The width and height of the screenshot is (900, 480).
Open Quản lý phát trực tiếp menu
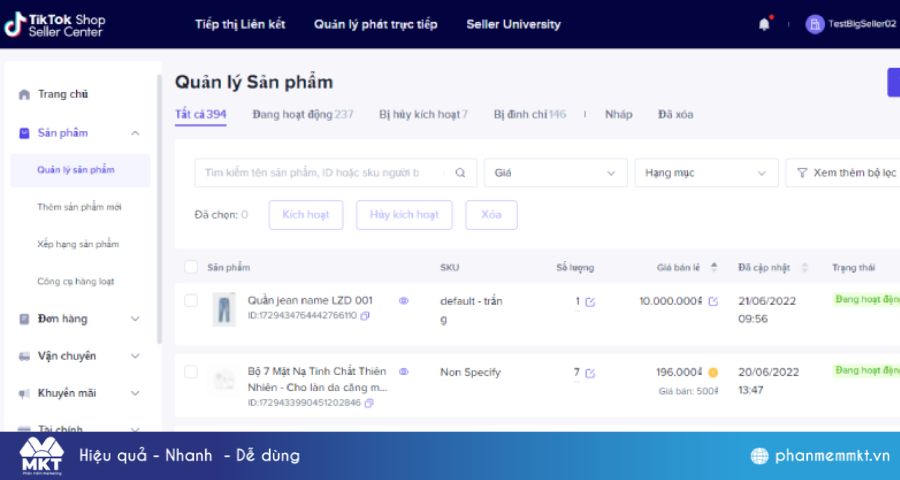[375, 24]
